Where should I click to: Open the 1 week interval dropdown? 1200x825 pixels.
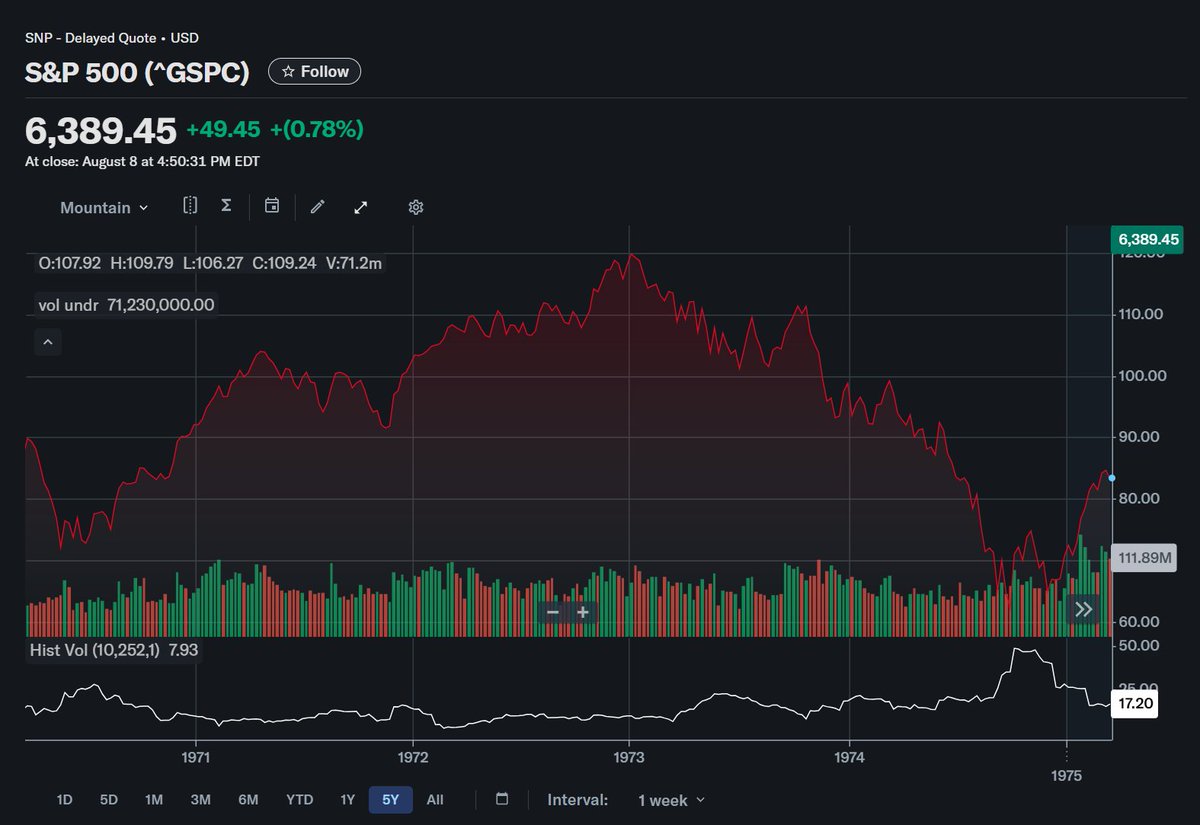pos(671,800)
